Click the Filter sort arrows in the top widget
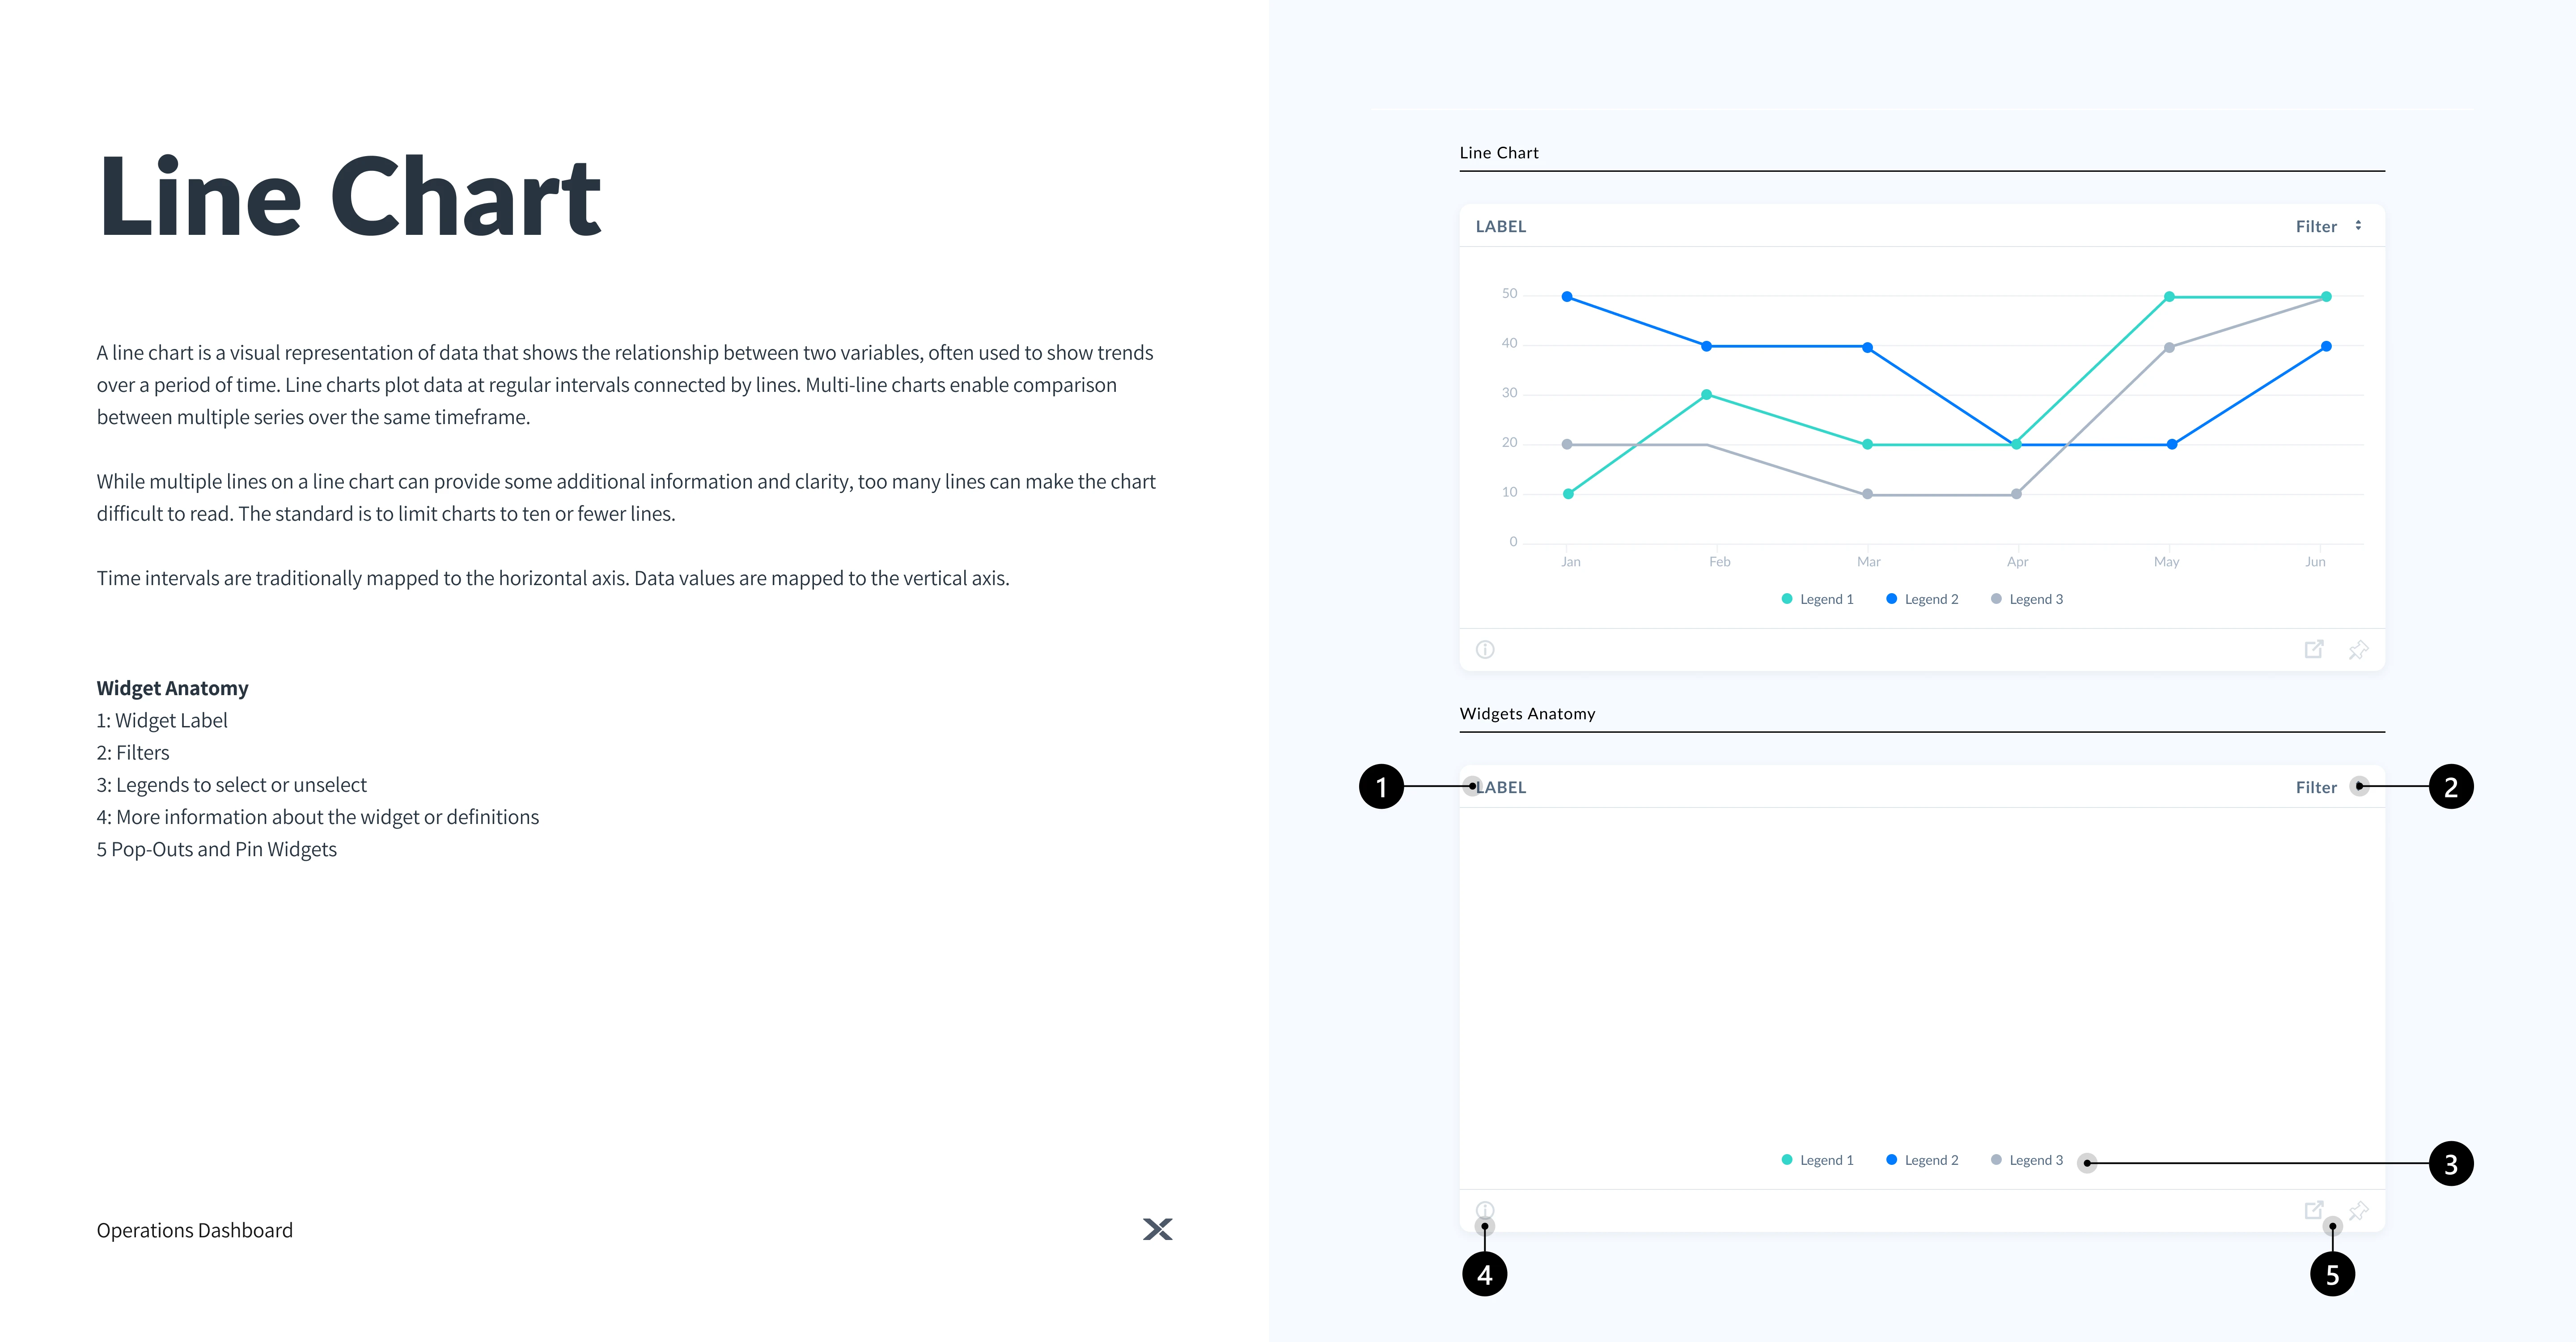 click(2358, 226)
